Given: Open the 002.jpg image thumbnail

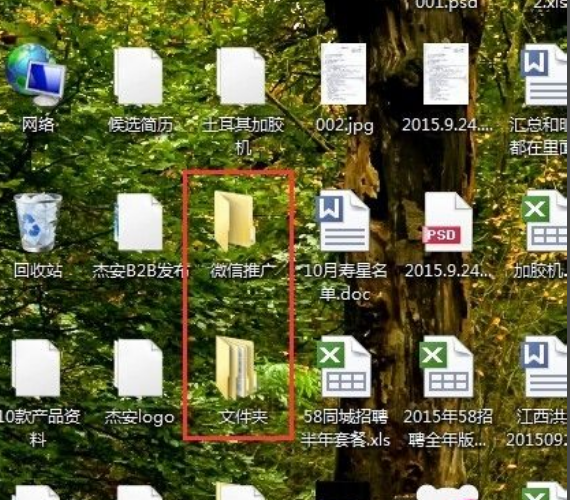Looking at the screenshot, I should point(344,74).
